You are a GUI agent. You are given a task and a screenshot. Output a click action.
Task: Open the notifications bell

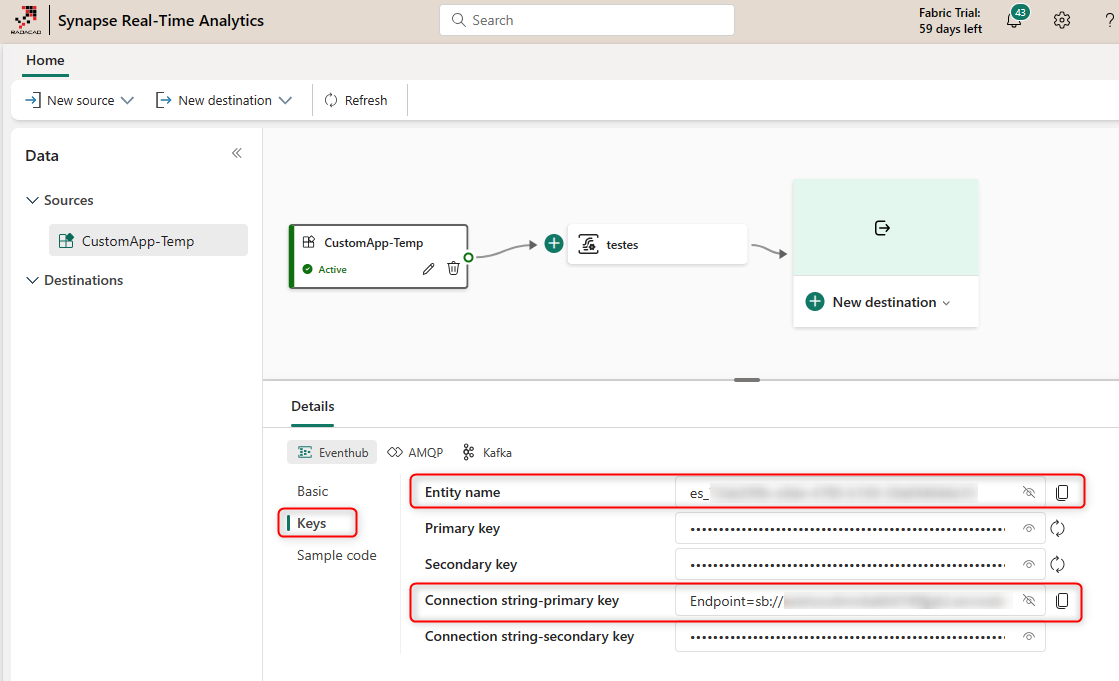(x=1014, y=21)
